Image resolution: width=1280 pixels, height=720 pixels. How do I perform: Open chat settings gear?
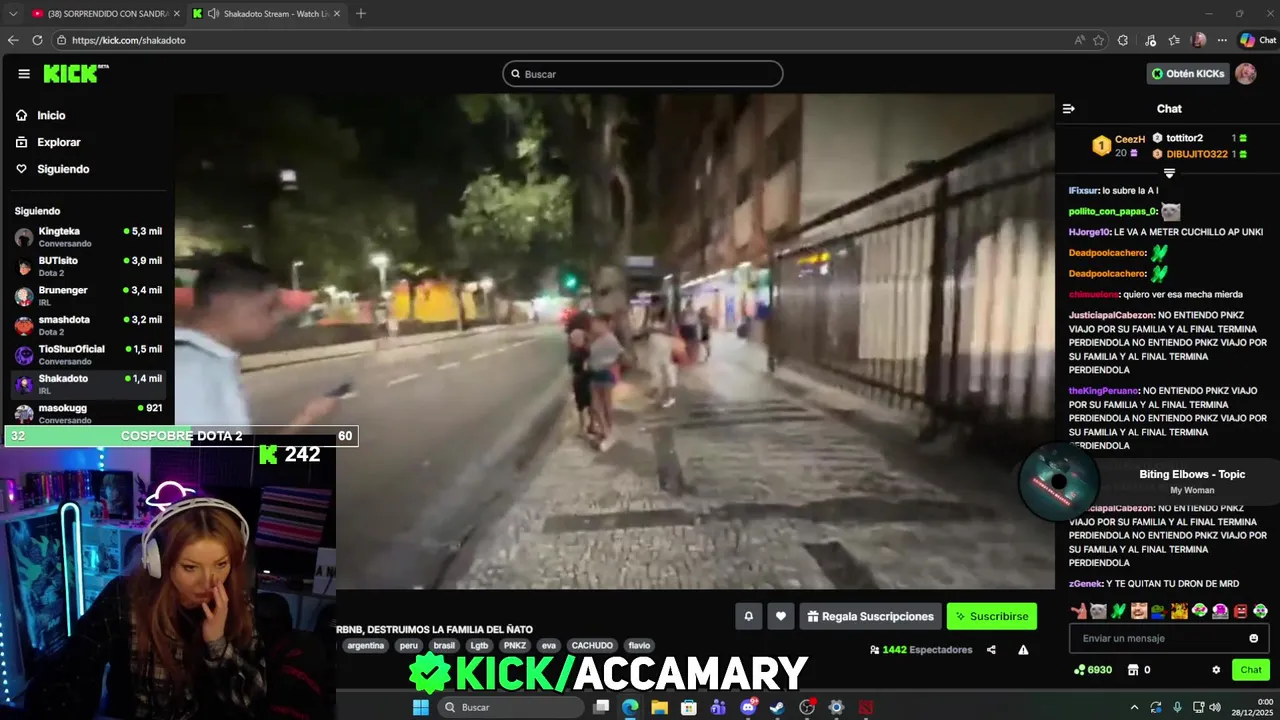(1216, 670)
